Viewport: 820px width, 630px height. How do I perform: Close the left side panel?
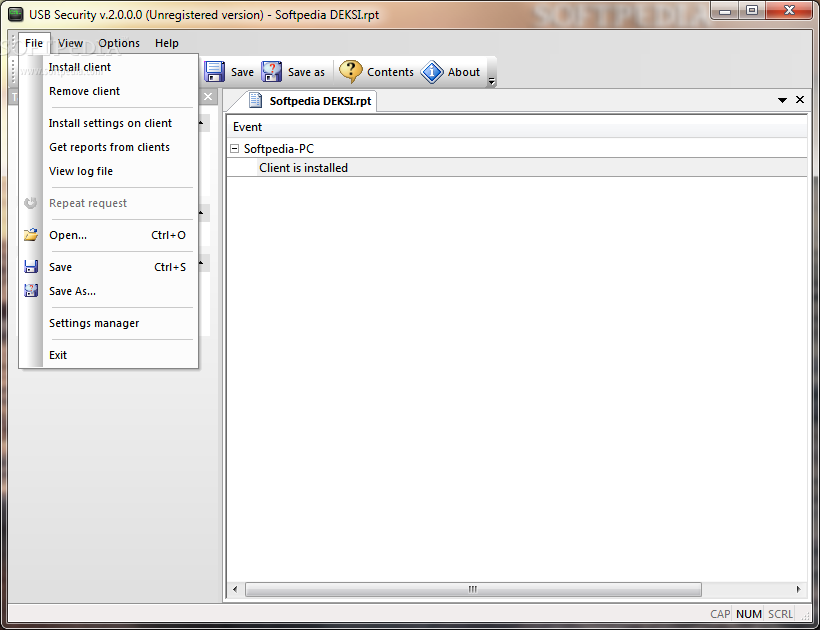(x=208, y=96)
